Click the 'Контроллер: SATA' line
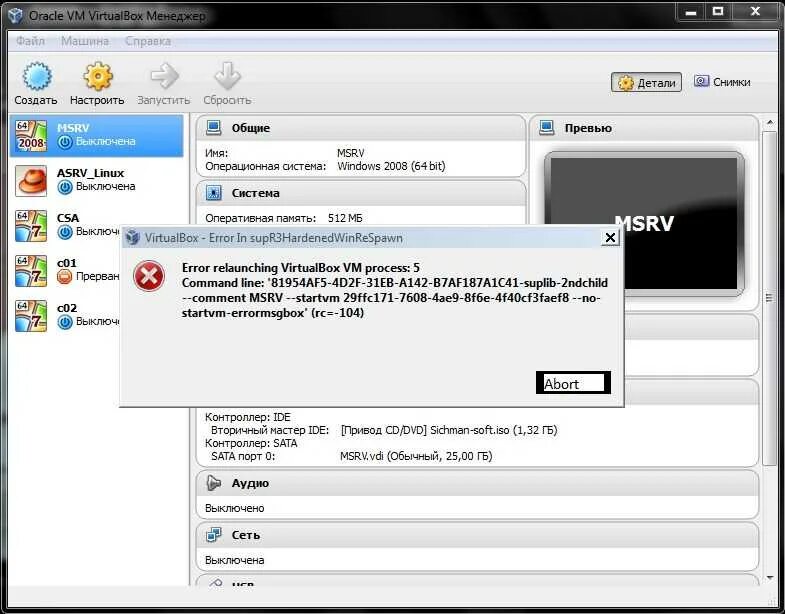The image size is (785, 614). coord(251,443)
